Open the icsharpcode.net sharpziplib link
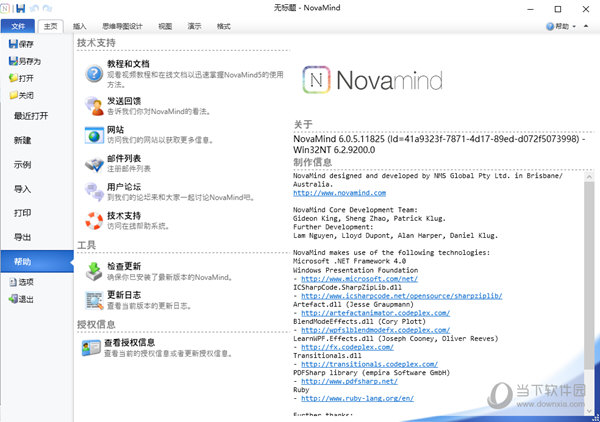 click(x=401, y=296)
